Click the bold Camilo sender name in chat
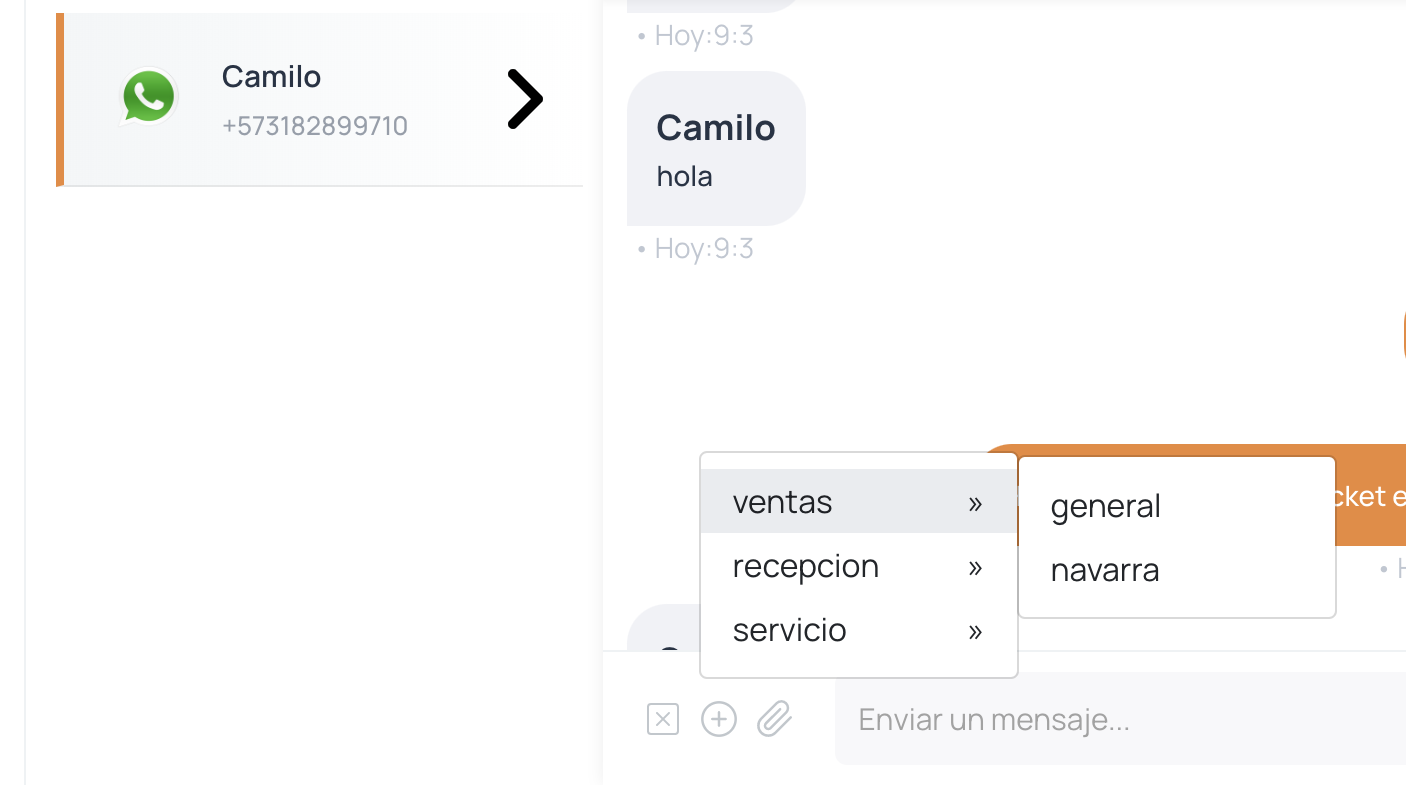This screenshot has width=1406, height=790. point(715,128)
